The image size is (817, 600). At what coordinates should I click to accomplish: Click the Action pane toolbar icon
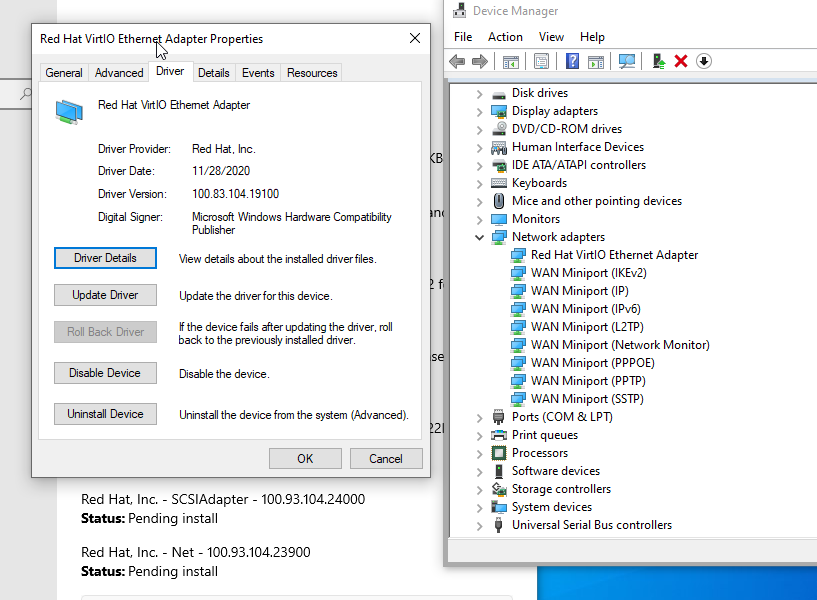click(596, 61)
